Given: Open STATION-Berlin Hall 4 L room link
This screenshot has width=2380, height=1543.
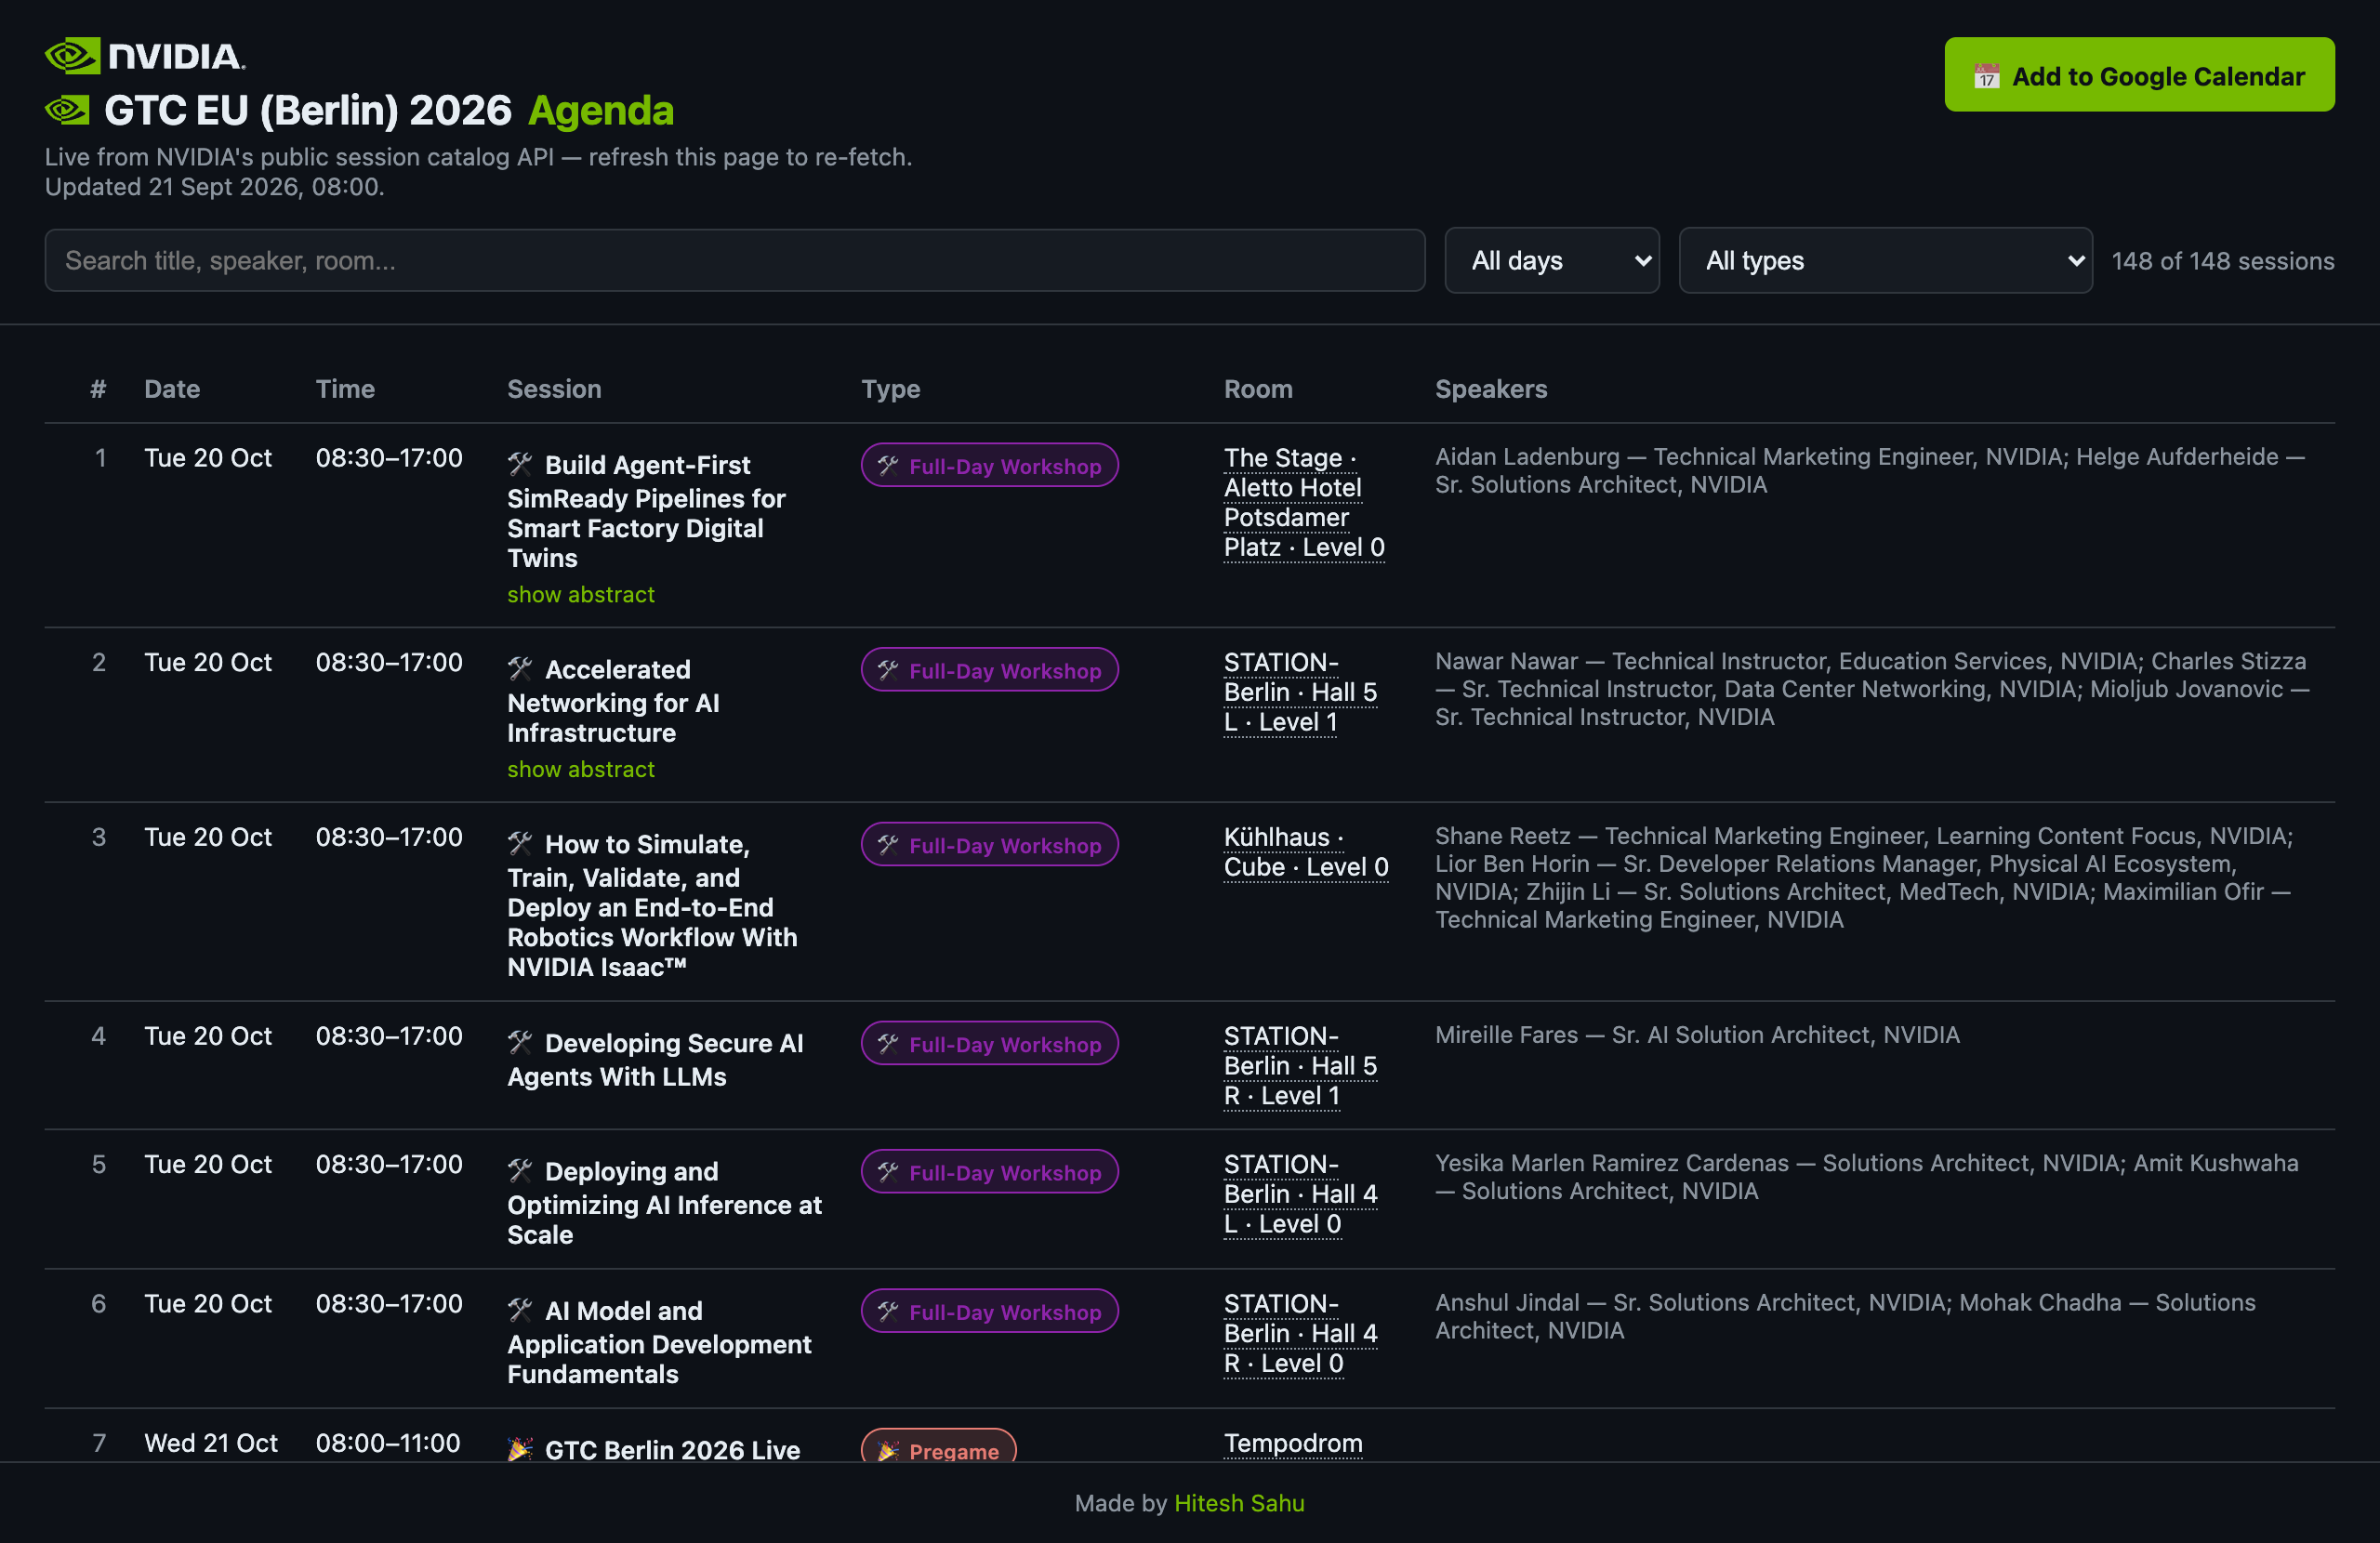Looking at the screenshot, I should tap(1300, 1195).
